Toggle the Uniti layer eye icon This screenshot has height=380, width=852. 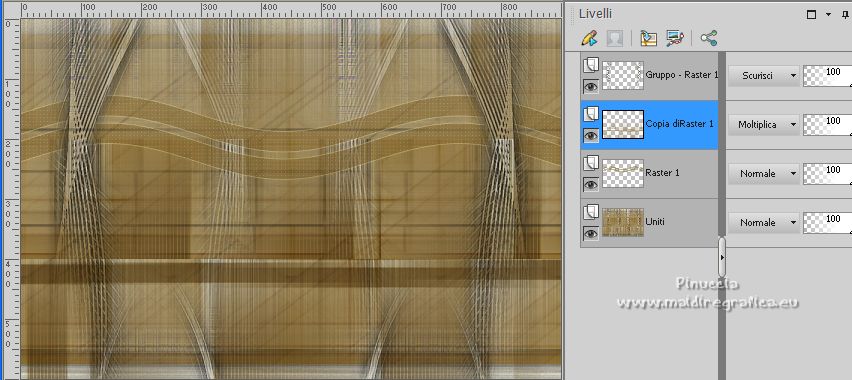point(591,233)
